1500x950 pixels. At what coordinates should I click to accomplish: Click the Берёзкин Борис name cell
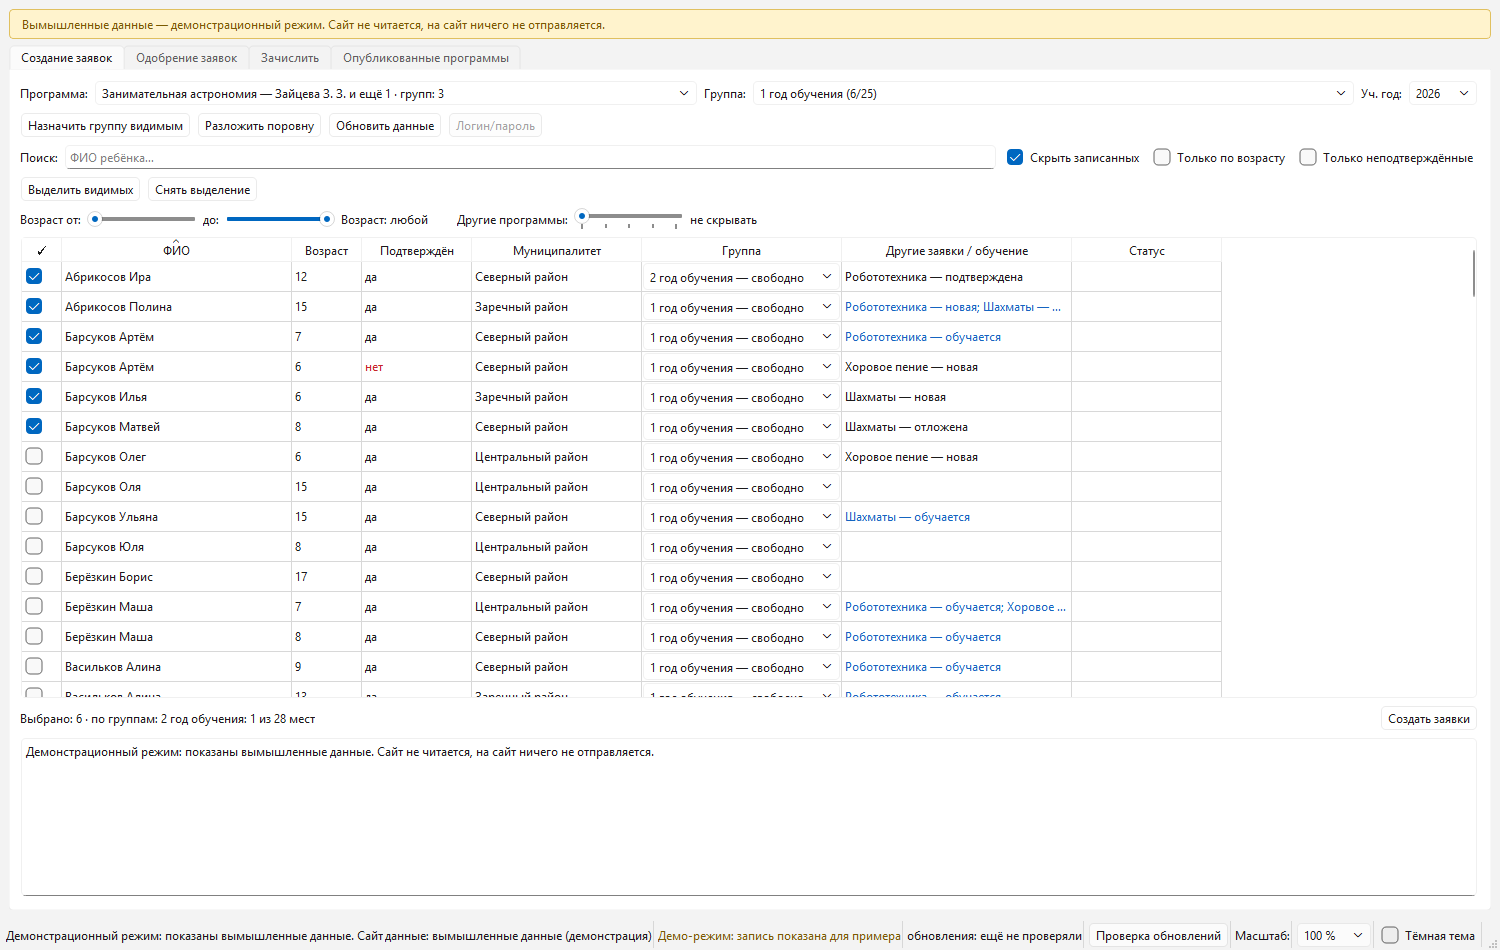click(176, 577)
